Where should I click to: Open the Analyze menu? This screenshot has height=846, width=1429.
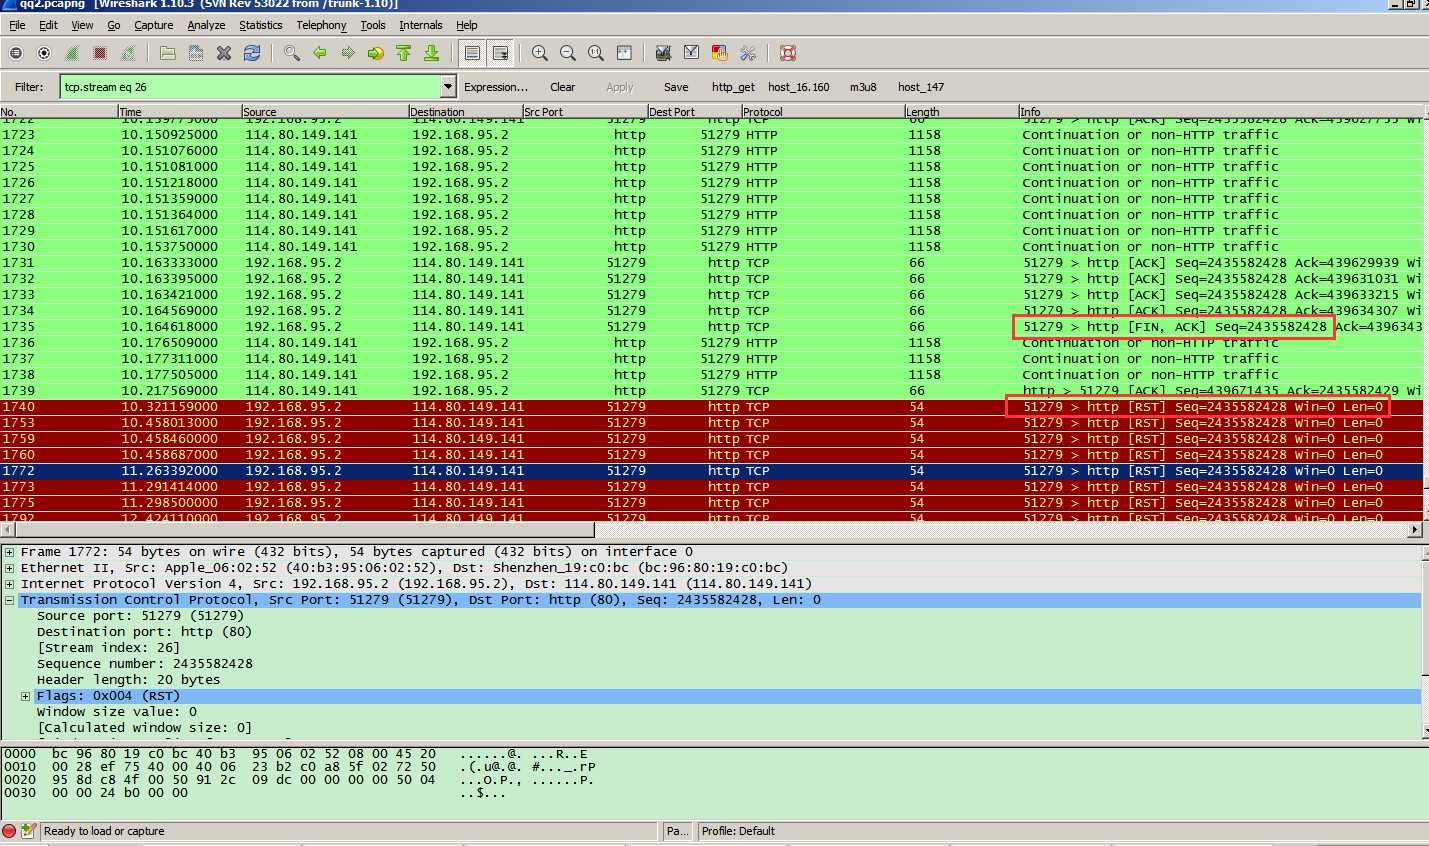click(x=206, y=25)
